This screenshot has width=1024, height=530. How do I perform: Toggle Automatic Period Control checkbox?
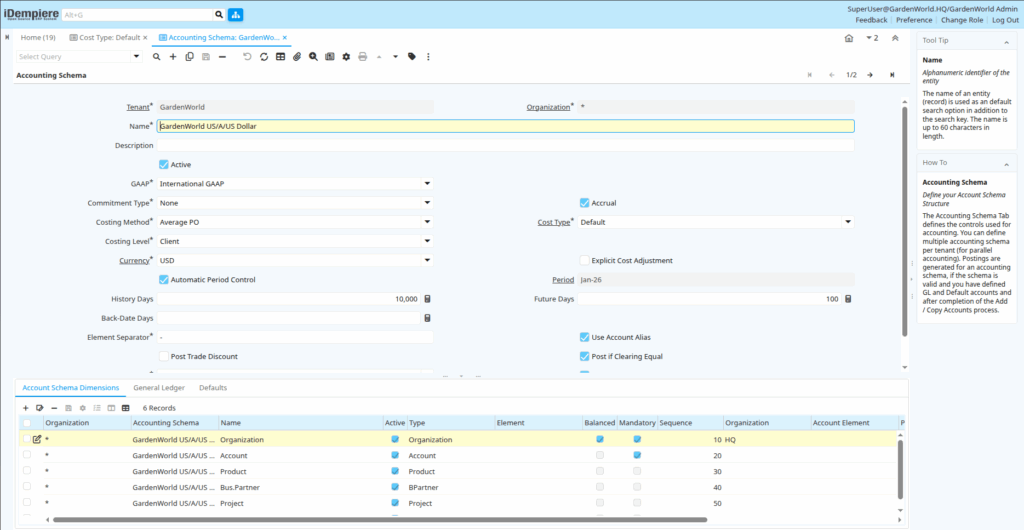(x=164, y=279)
